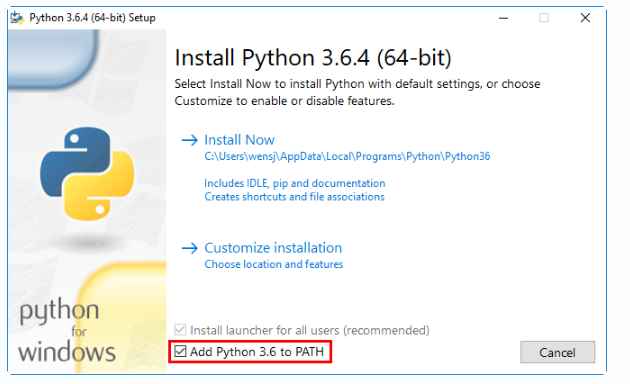Toggle the Add Python 3.6 to PATH checkbox
The height and width of the screenshot is (384, 630).
click(180, 351)
